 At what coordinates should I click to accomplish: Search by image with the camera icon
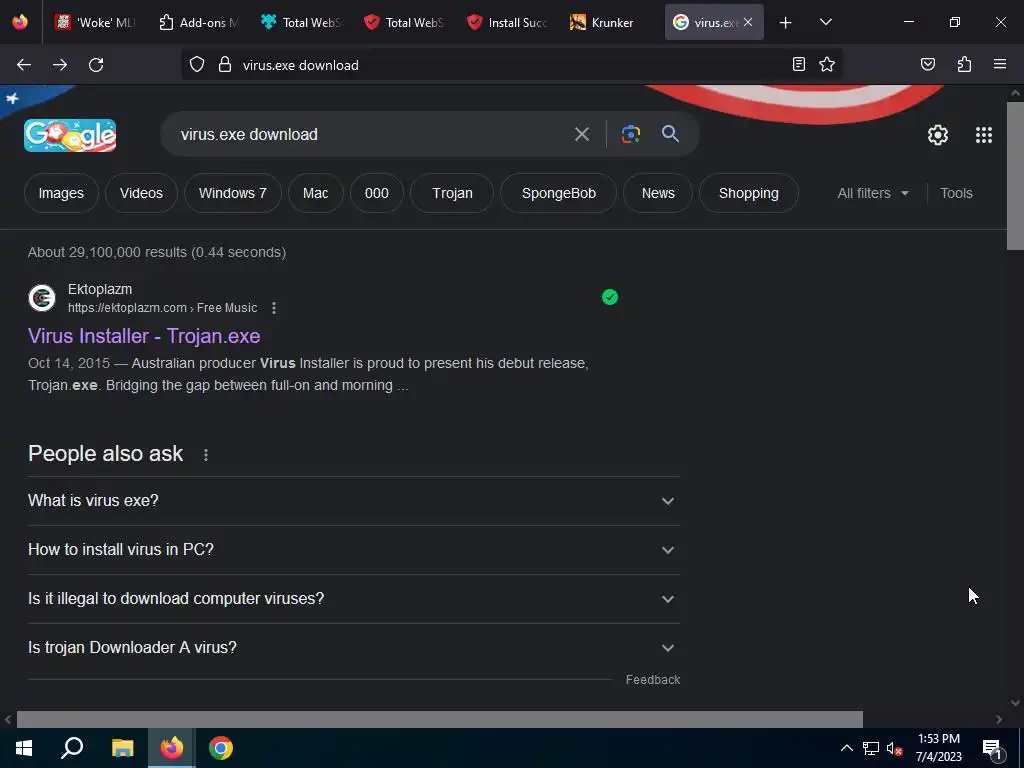(630, 135)
